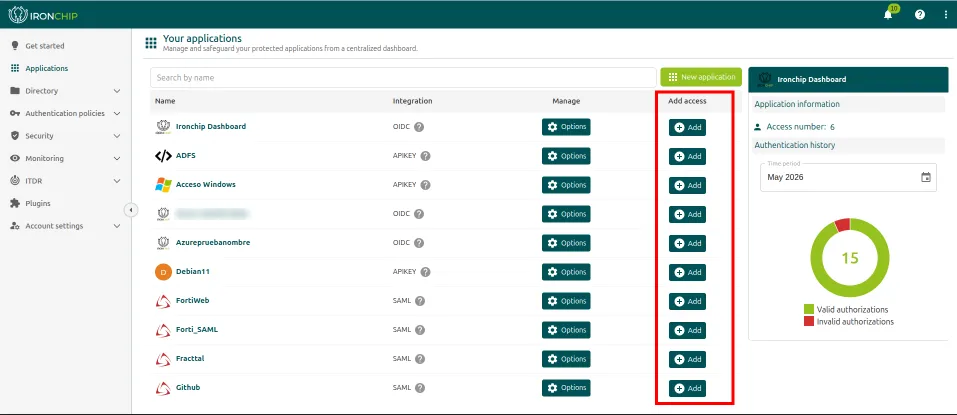
Task: Click the Integration column header
Action: [413, 101]
